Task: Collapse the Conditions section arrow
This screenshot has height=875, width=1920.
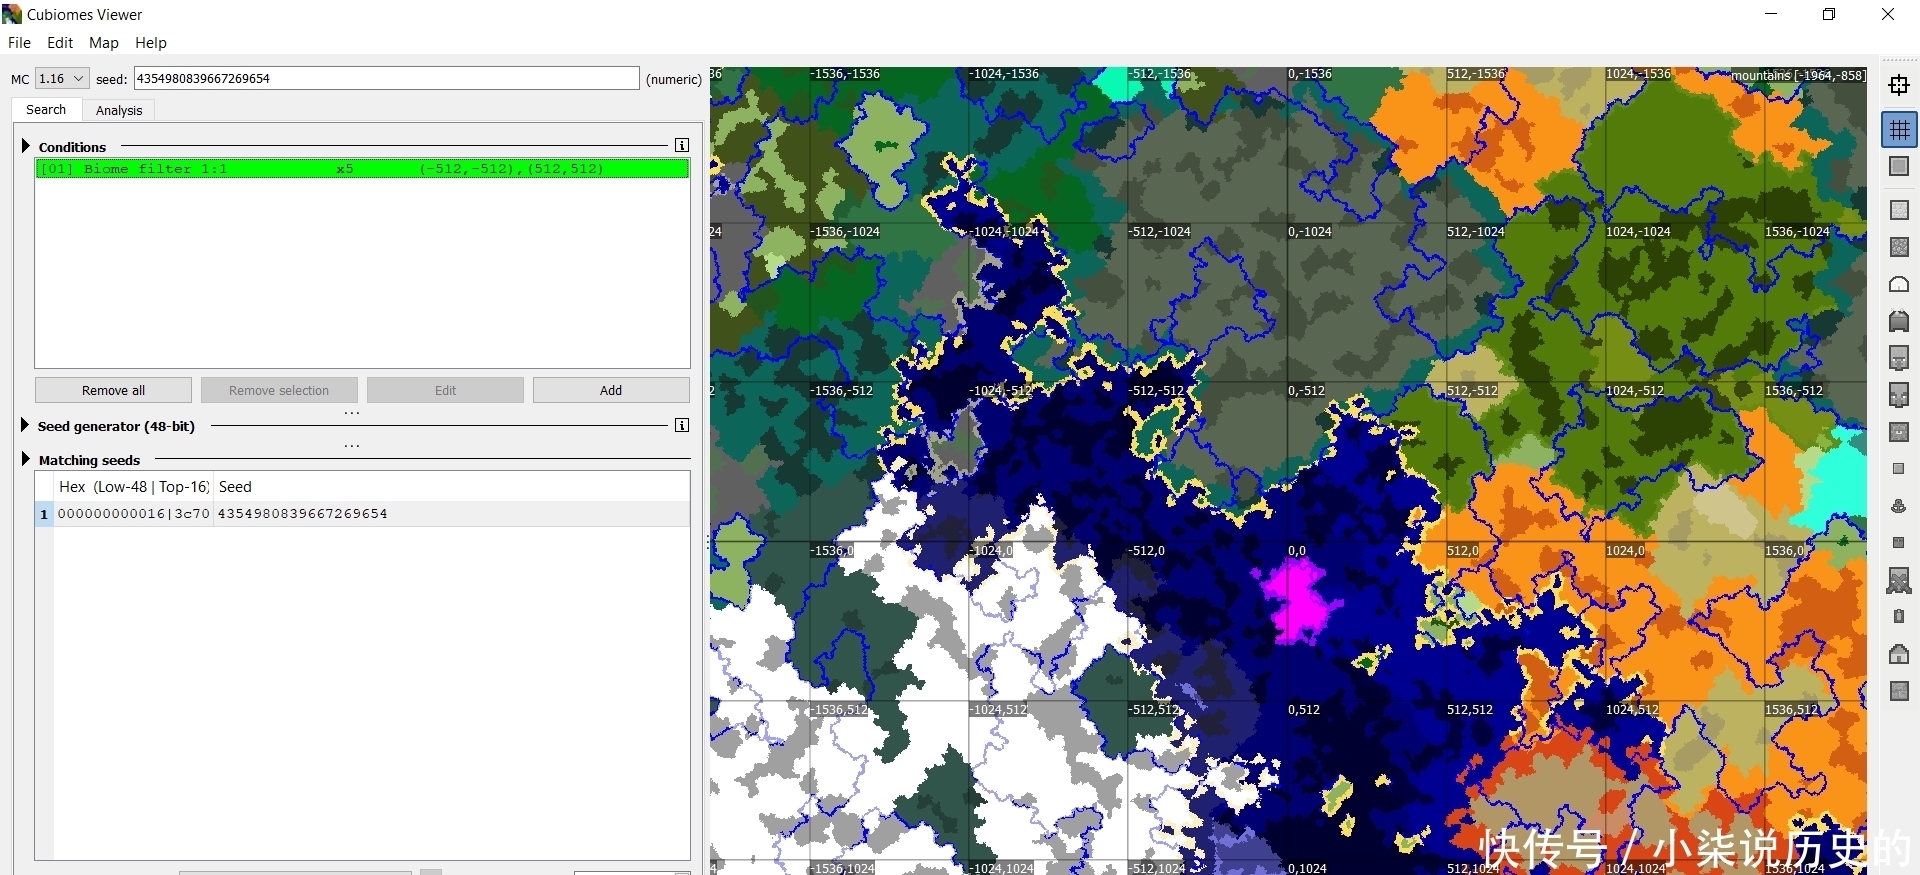Action: tap(26, 146)
